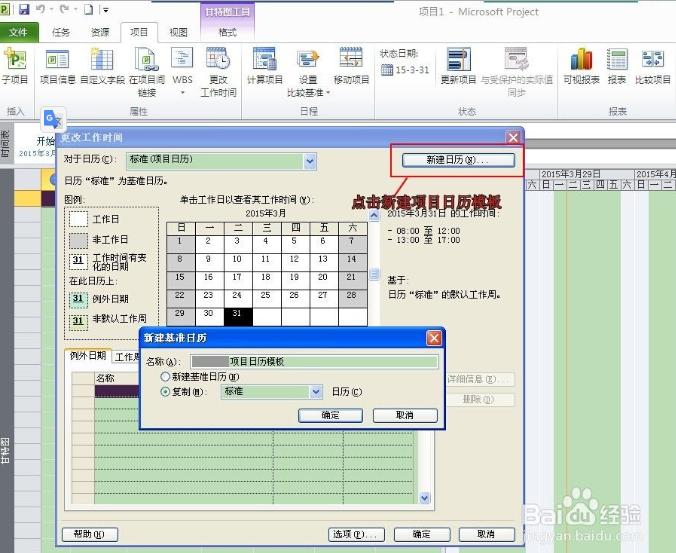Screen dimensions: 676x553
Task: Select day 24 in the March calendar
Action: [238, 296]
